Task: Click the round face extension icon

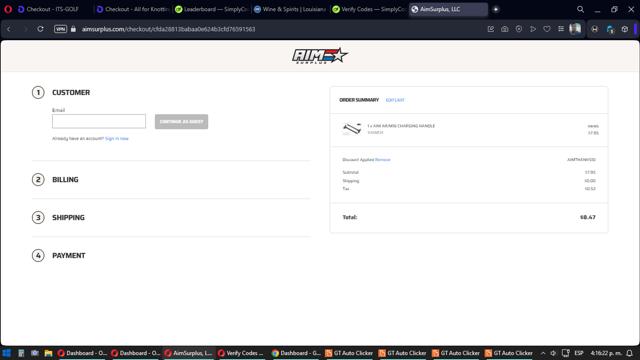Action: tap(595, 29)
